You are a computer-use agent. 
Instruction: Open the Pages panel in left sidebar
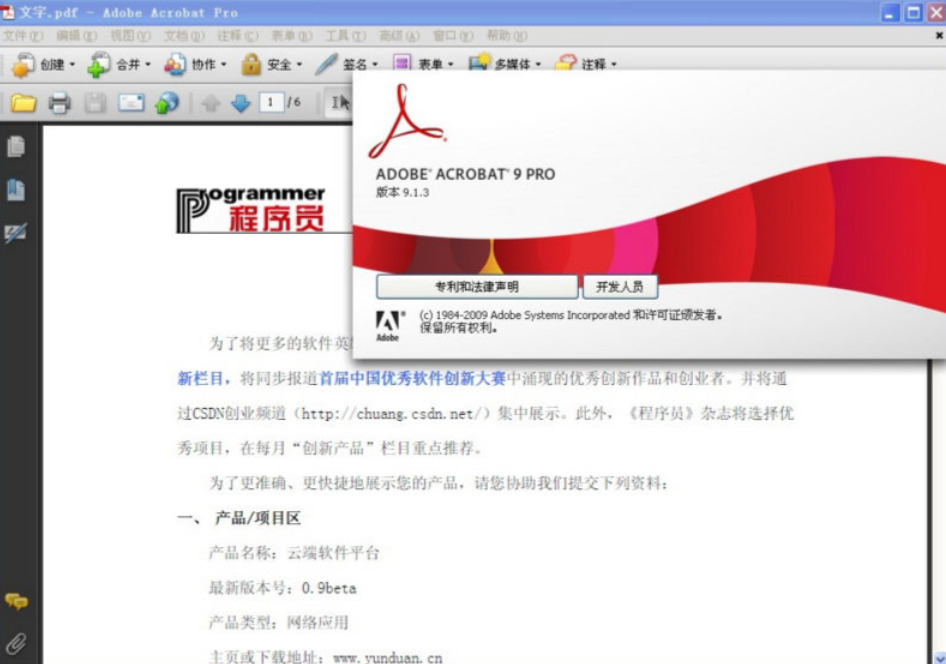(x=16, y=147)
